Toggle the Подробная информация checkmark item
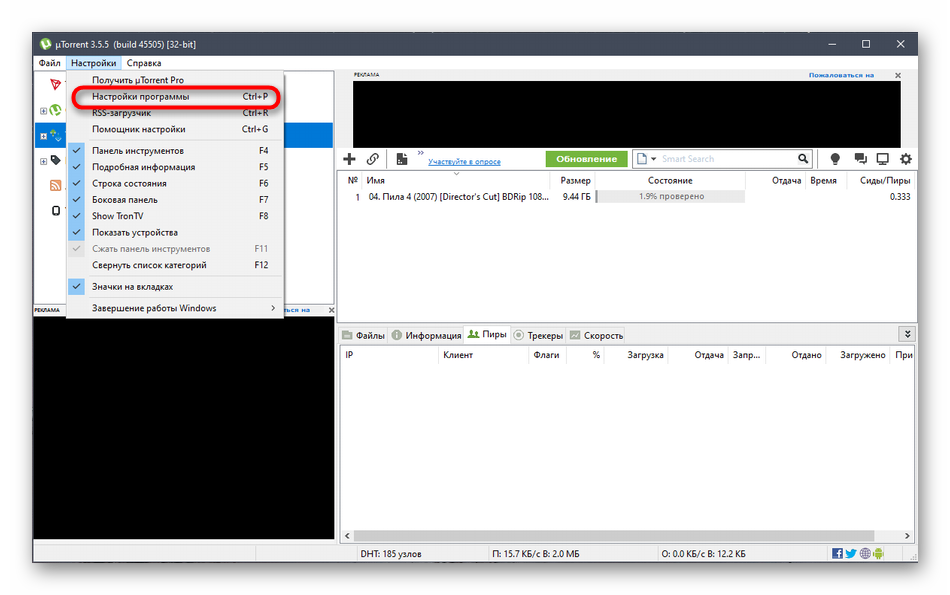 (175, 167)
